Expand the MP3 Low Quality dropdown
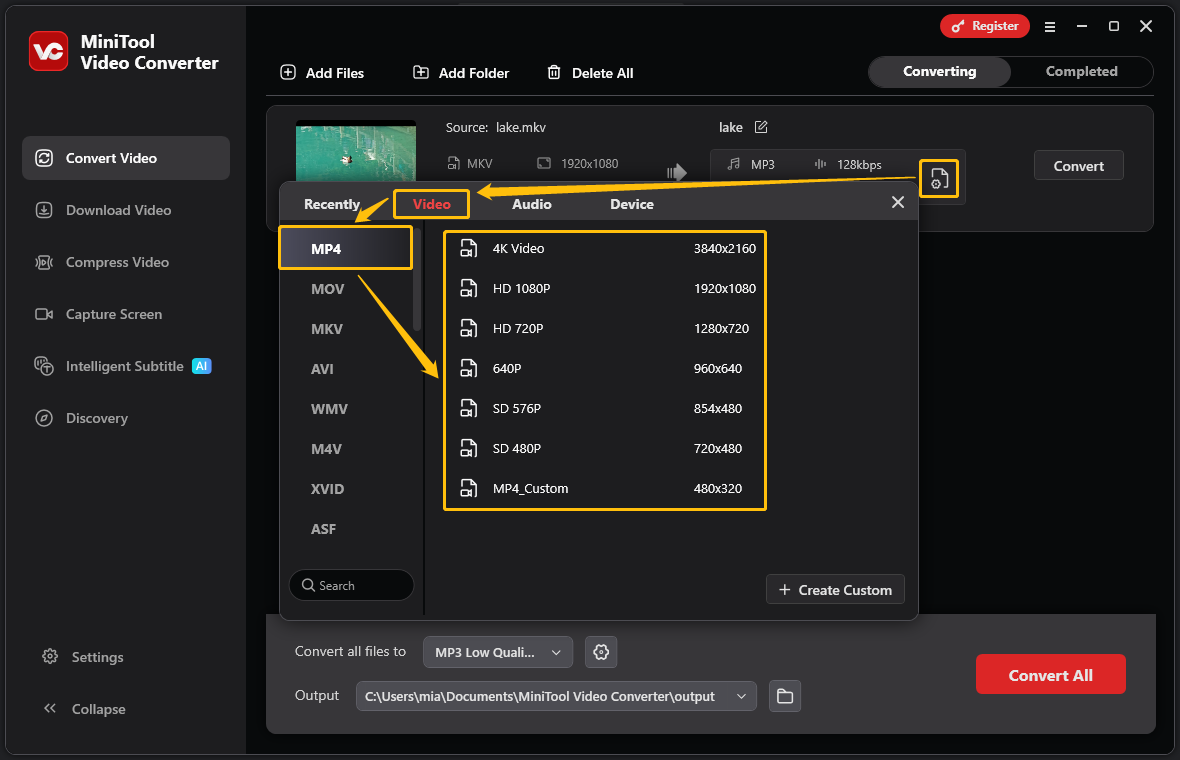This screenshot has height=760, width=1180. coord(497,652)
